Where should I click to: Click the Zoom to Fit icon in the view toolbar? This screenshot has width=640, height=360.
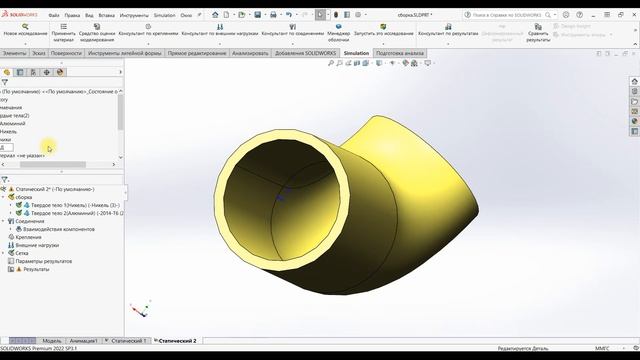(x=331, y=63)
